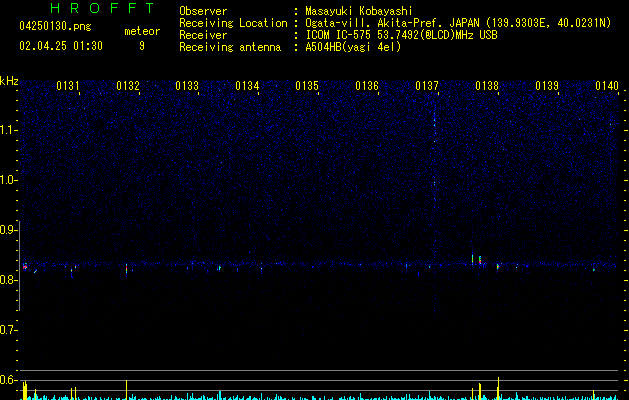The image size is (629, 400).
Task: Click the Receiving Location label
Action: [233, 23]
